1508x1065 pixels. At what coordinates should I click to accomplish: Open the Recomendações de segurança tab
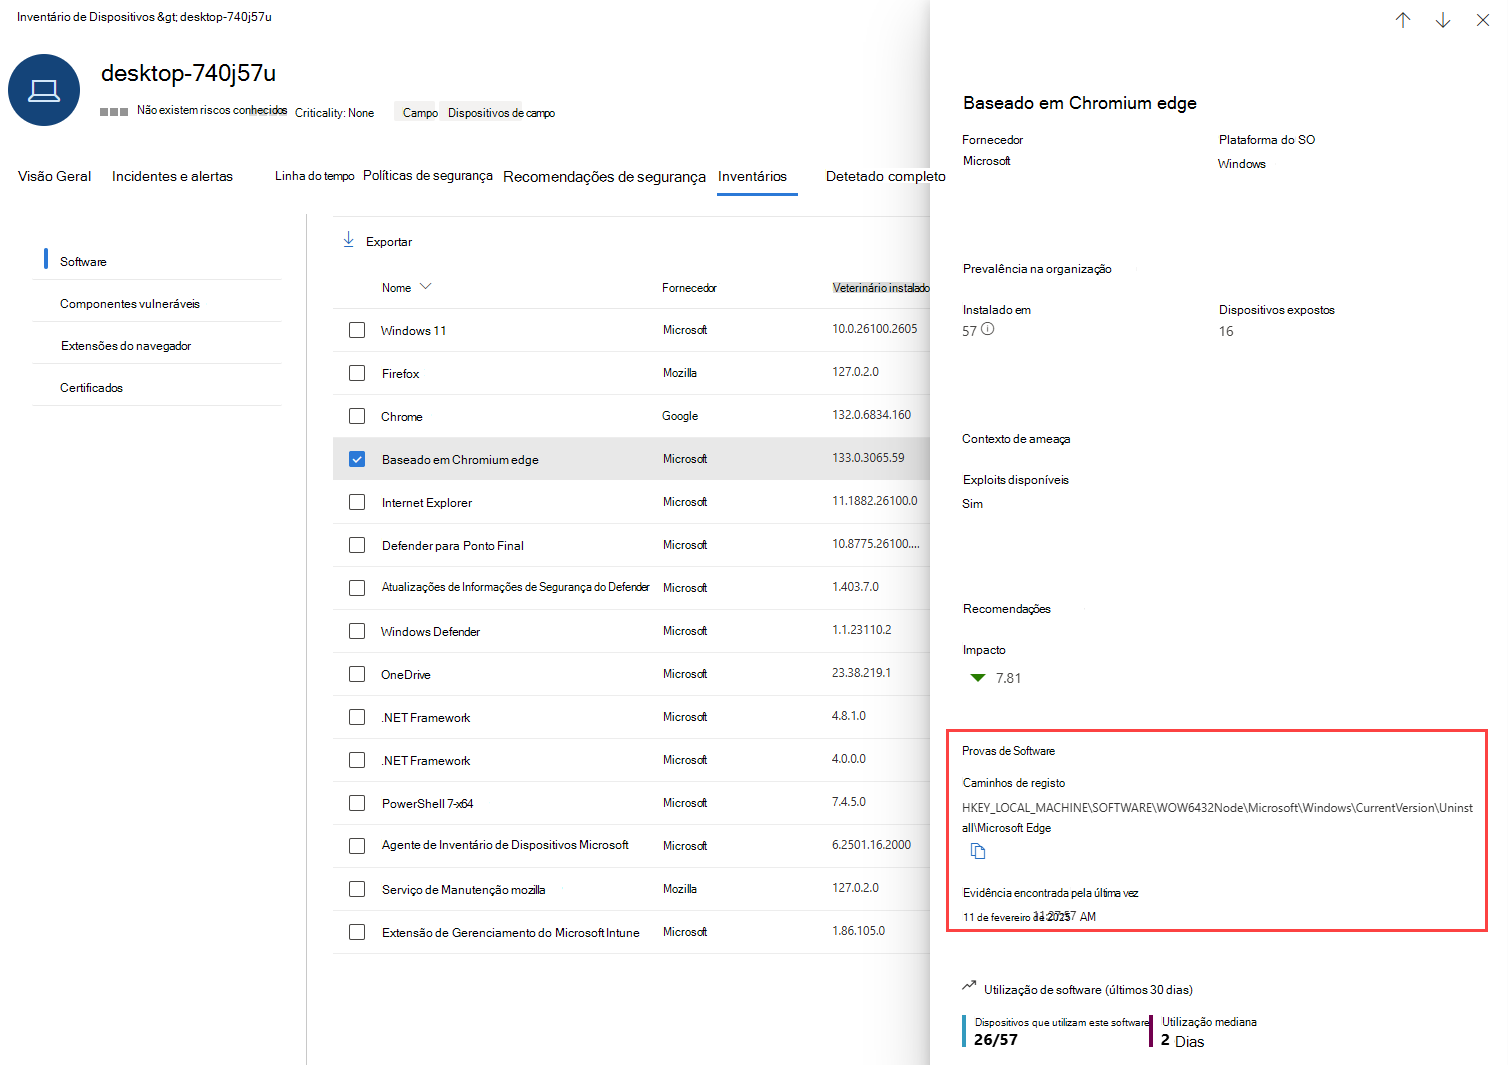[x=605, y=177]
